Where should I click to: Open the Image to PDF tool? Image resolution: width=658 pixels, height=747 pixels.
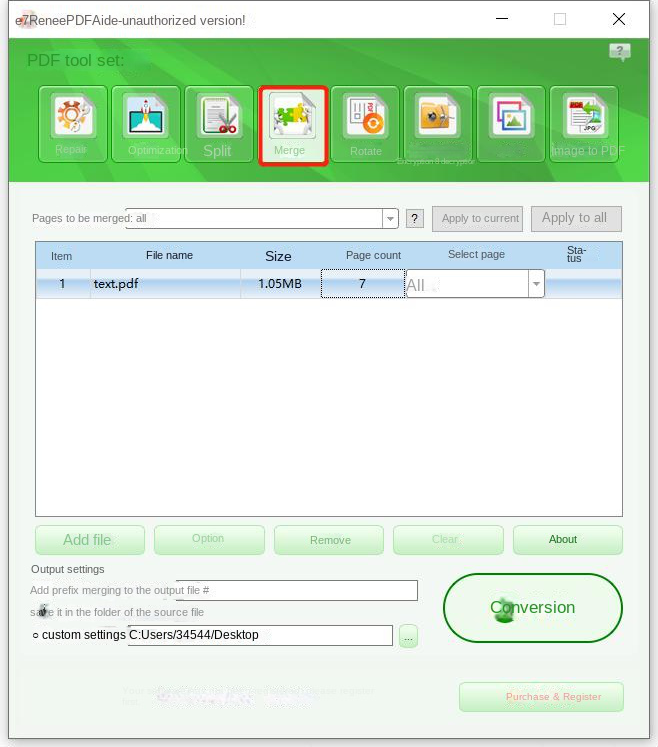583,124
